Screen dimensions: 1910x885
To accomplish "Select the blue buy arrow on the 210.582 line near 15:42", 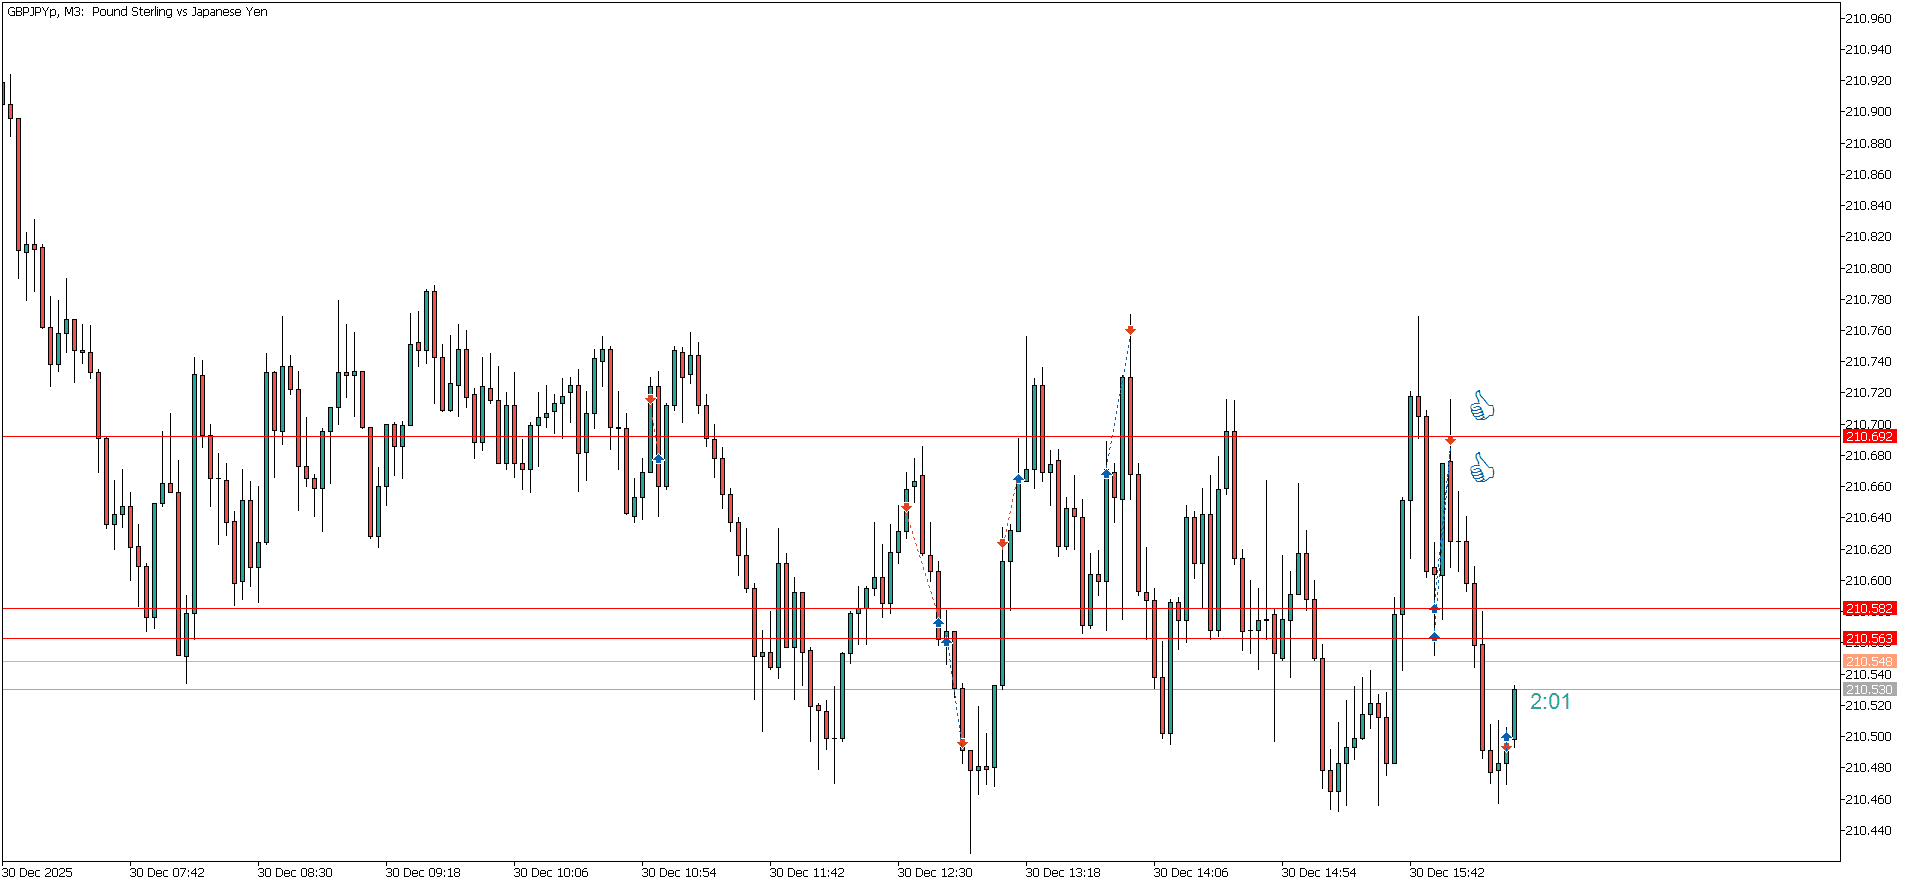I will click(x=1434, y=608).
